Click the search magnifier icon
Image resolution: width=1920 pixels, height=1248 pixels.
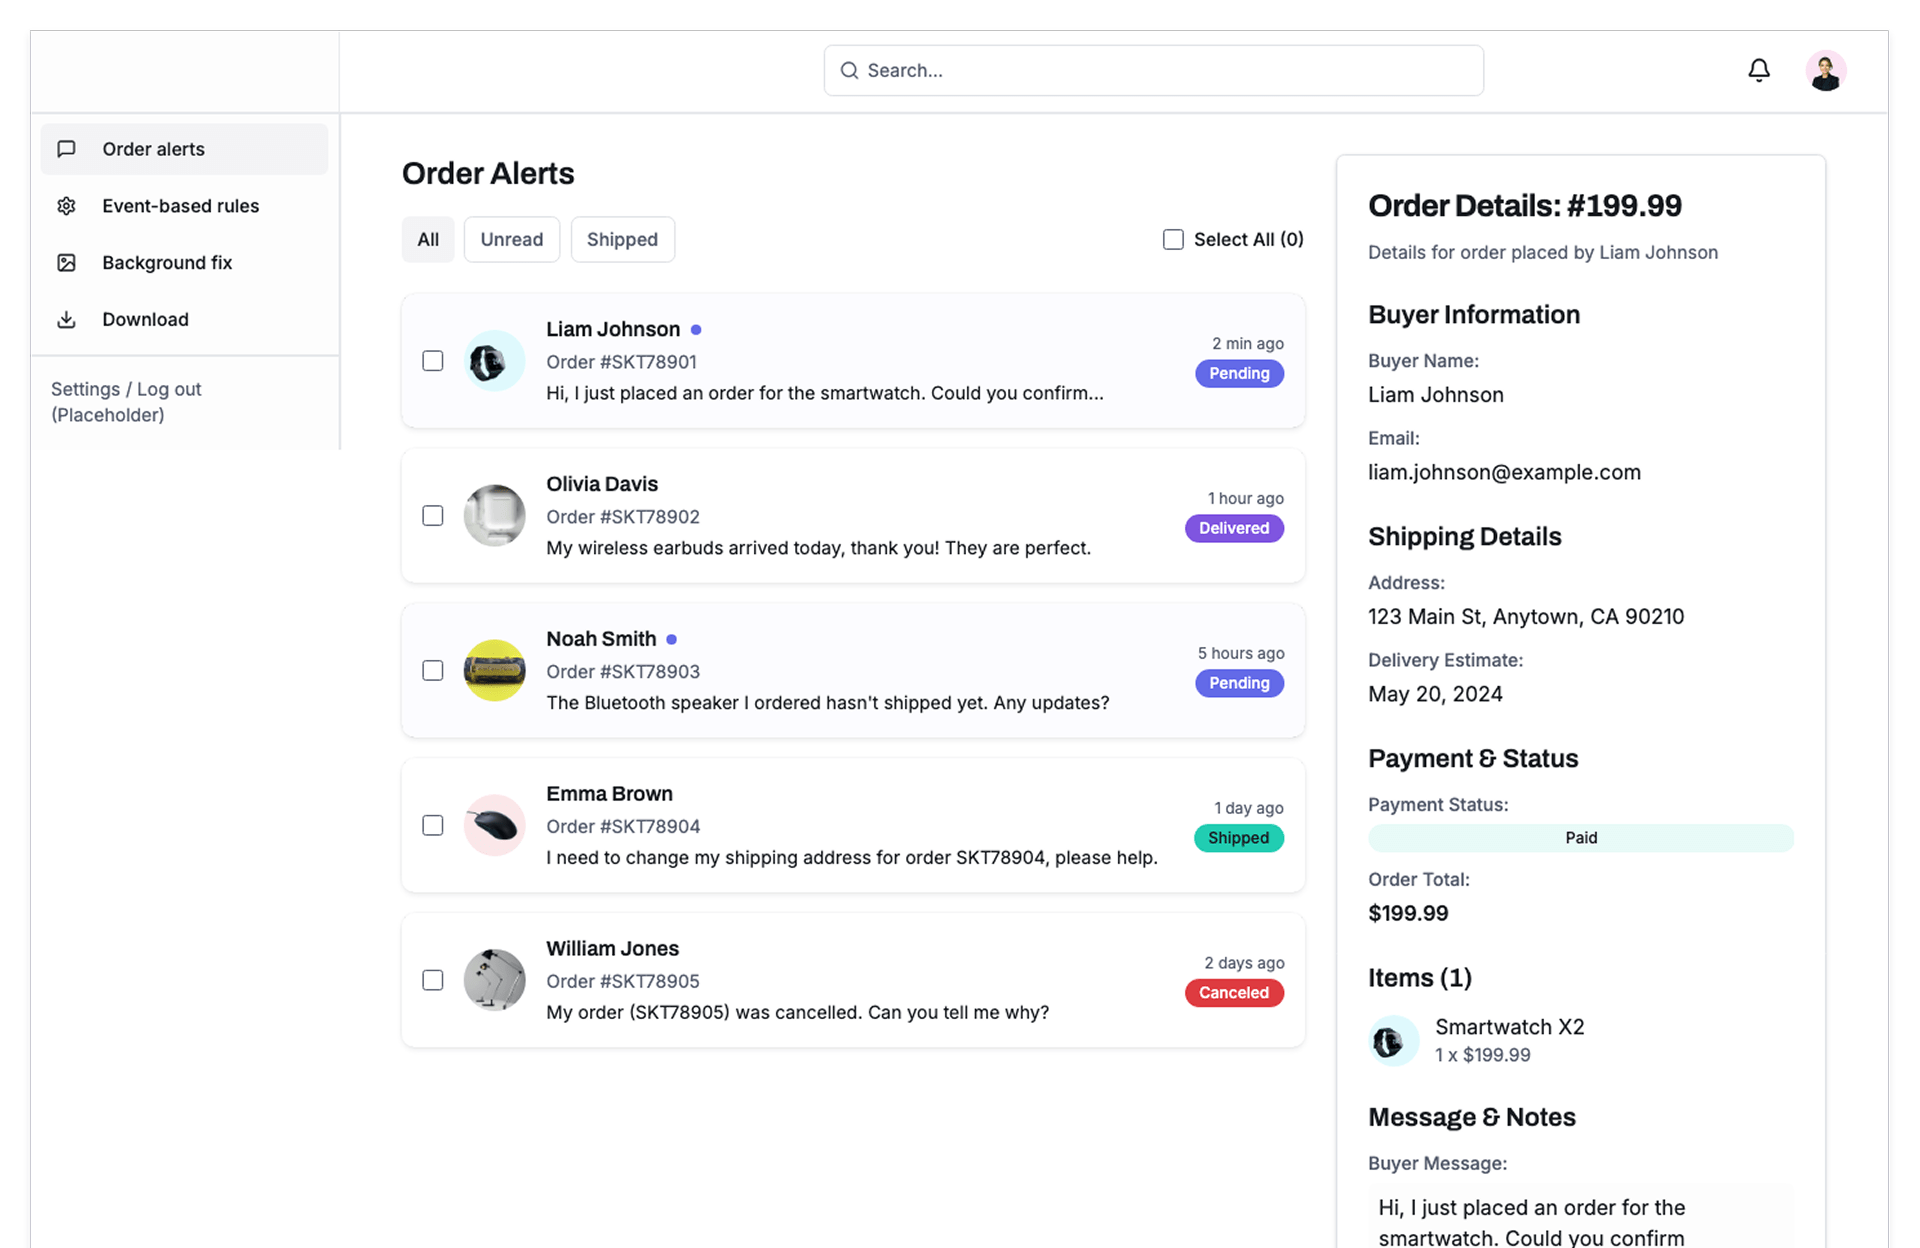pyautogui.click(x=849, y=70)
